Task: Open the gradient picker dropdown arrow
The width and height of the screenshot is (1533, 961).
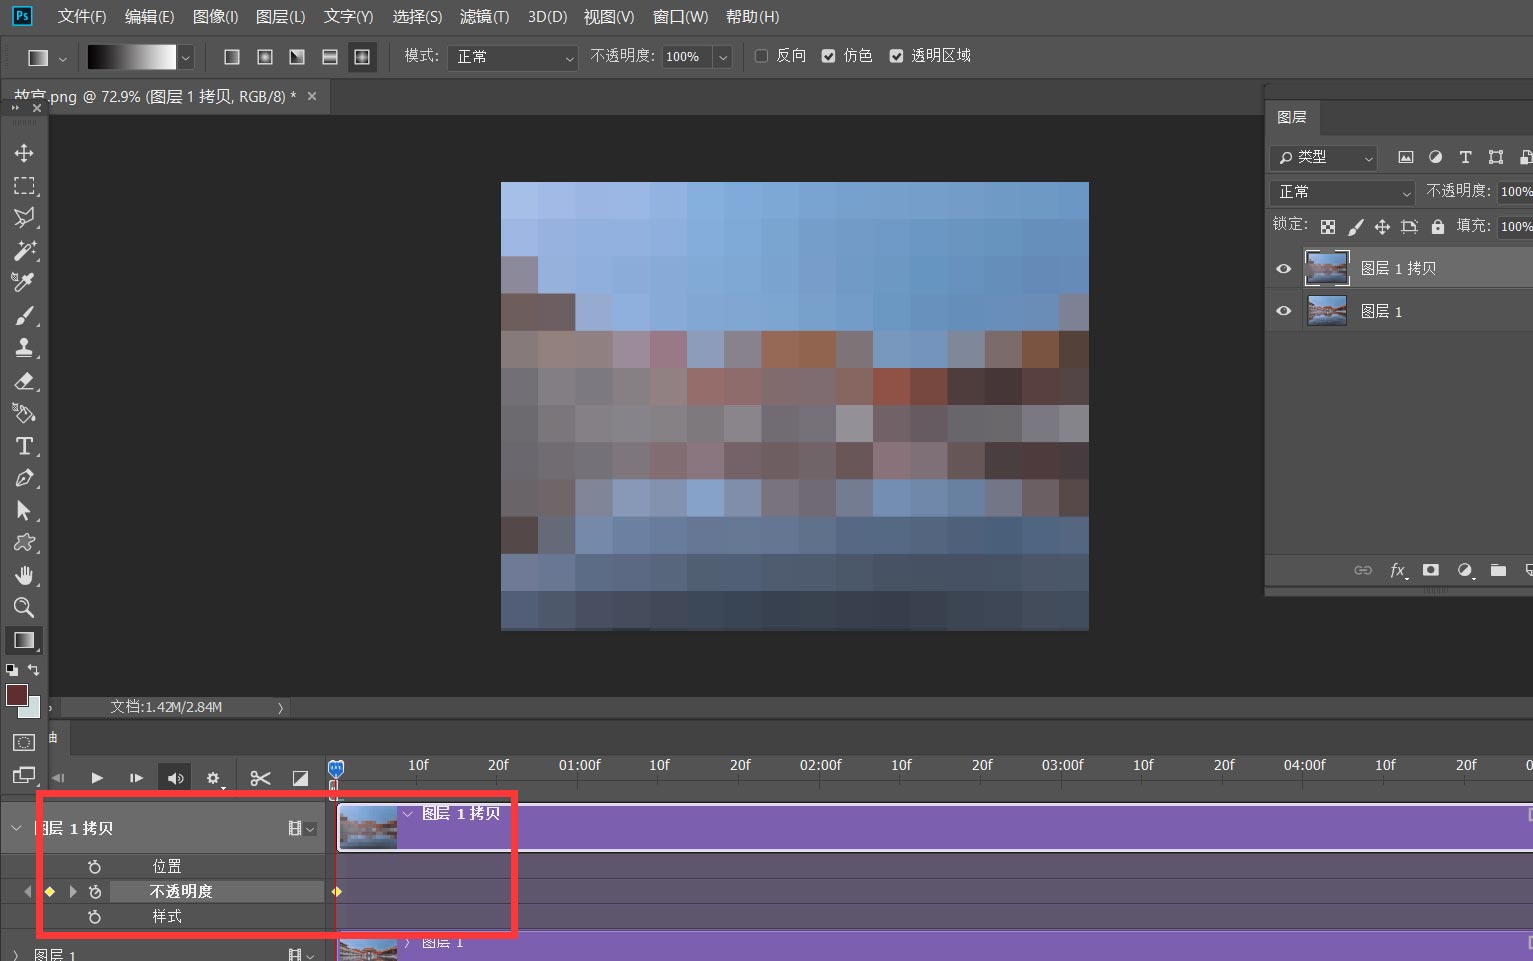Action: point(185,57)
